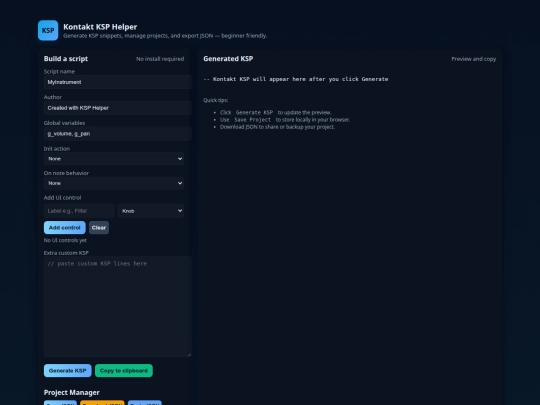Viewport: 540px width, 405px height.
Task: Click the Generate KSP button
Action: 68,371
